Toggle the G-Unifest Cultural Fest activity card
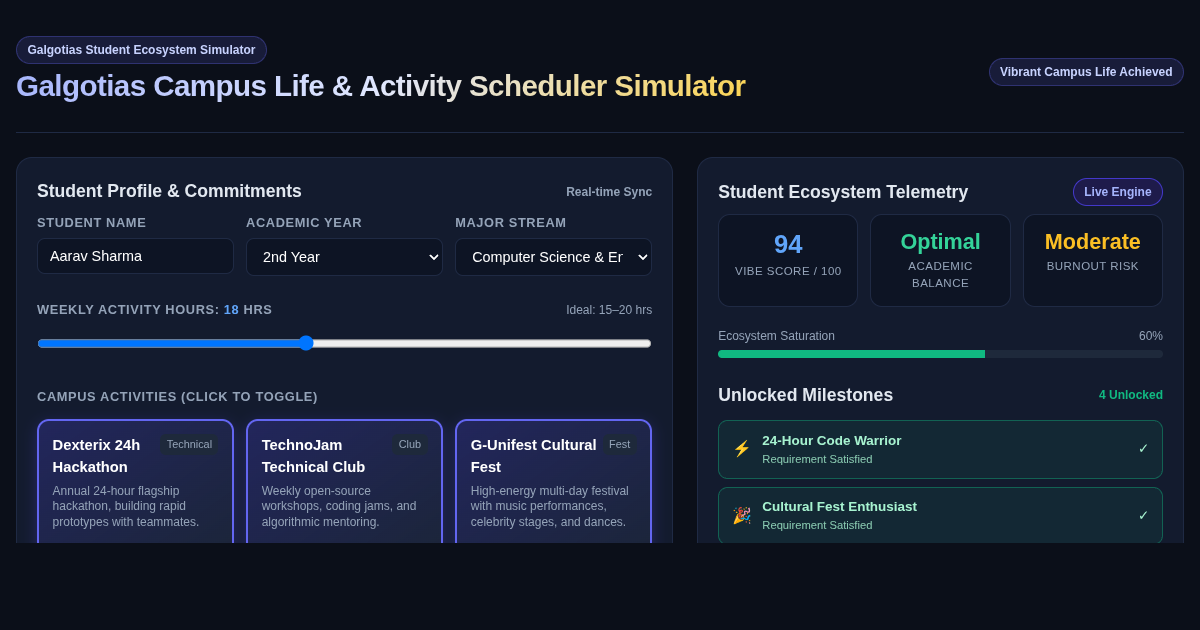The height and width of the screenshot is (630, 1200). pyautogui.click(x=553, y=482)
